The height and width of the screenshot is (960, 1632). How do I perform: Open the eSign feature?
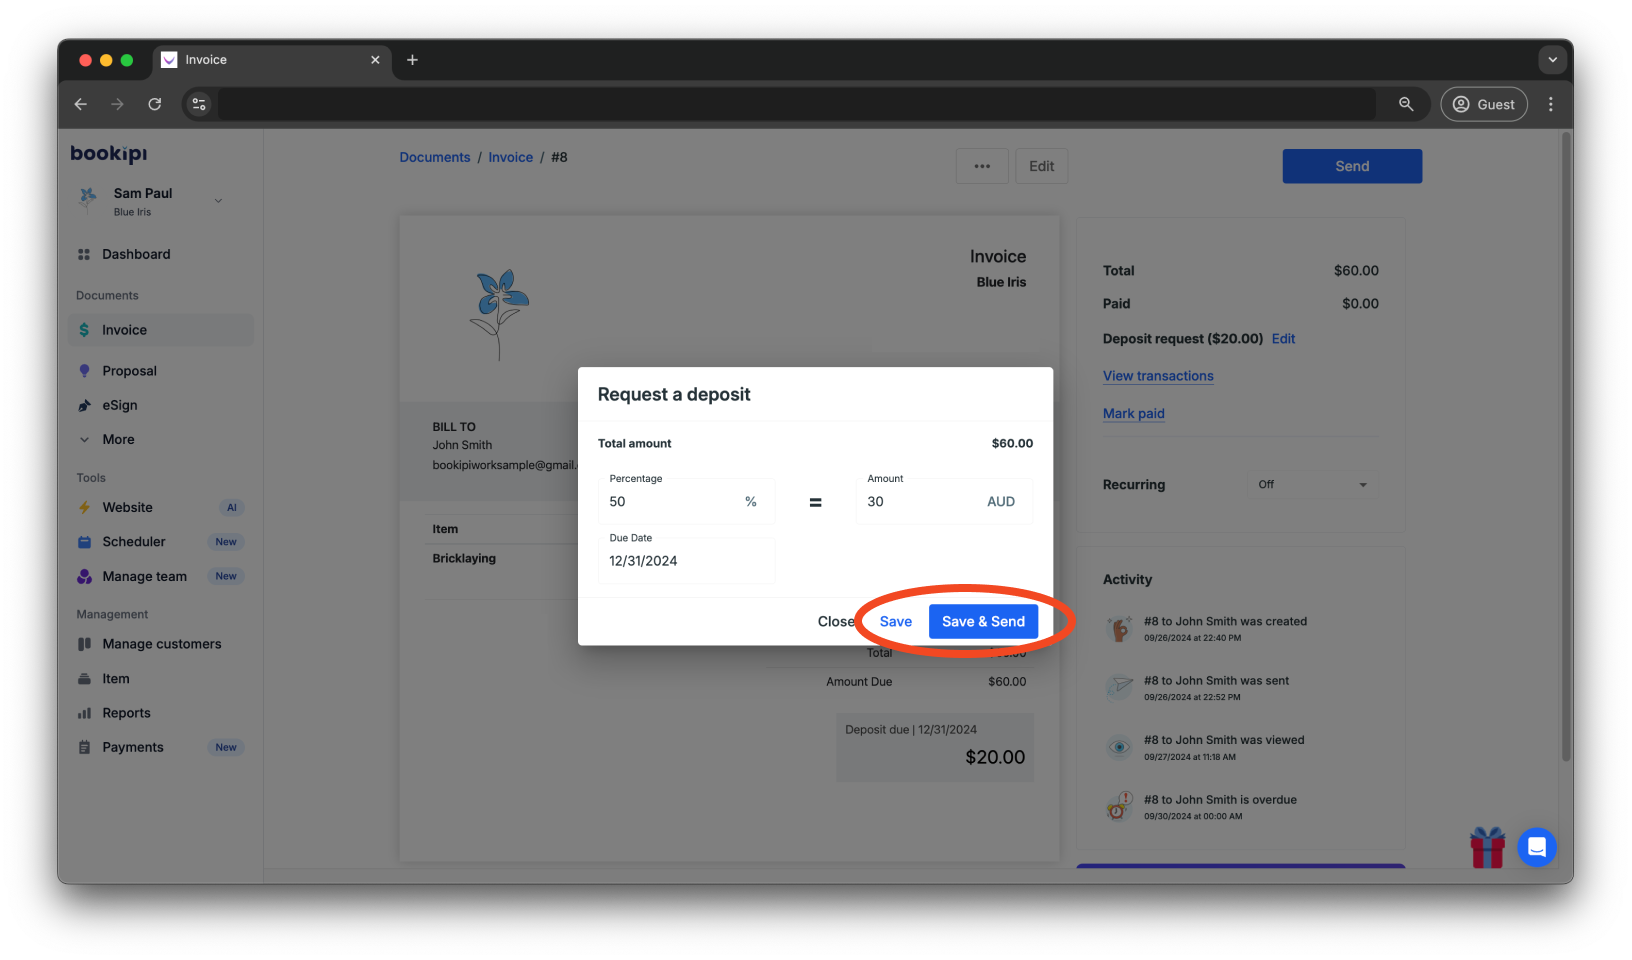(120, 405)
